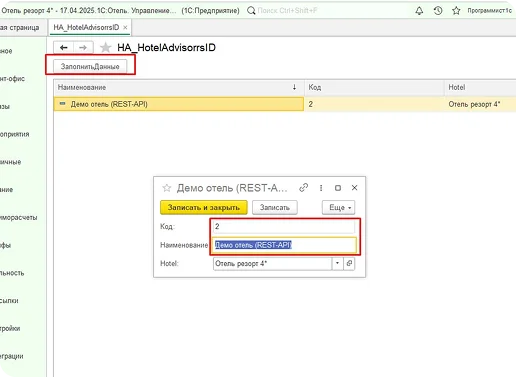The width and height of the screenshot is (516, 377).
Task: Open history clock icon
Action: (x=438, y=11)
